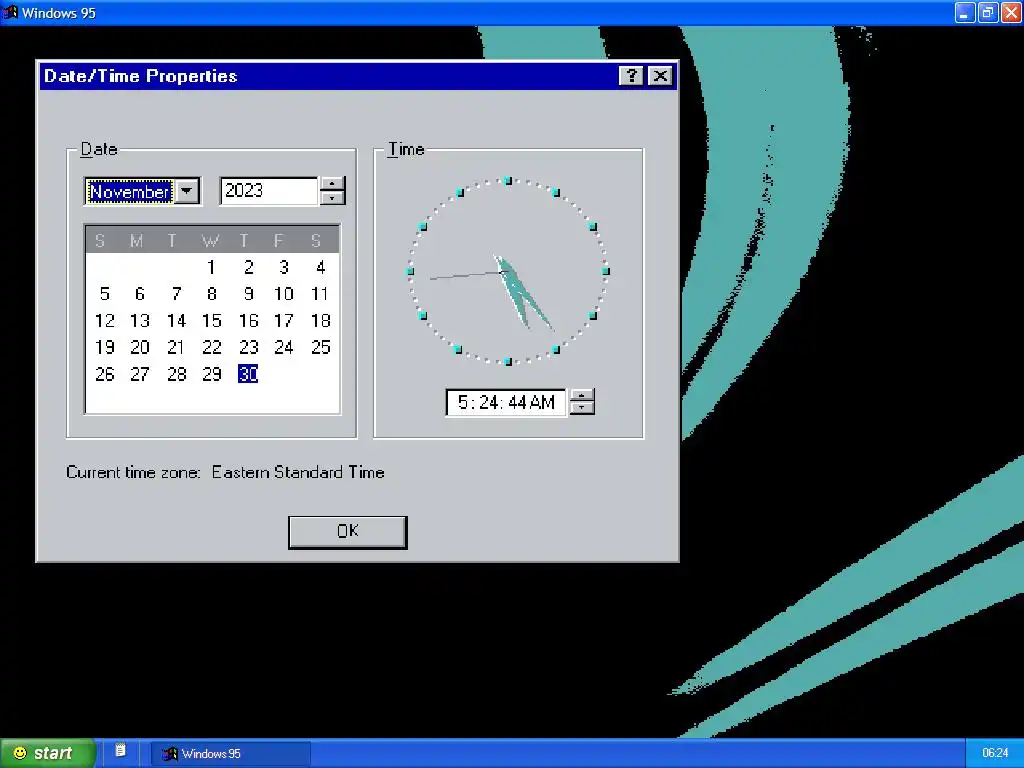Restore down the Windows 95 outer window
The height and width of the screenshot is (768, 1024).
987,12
